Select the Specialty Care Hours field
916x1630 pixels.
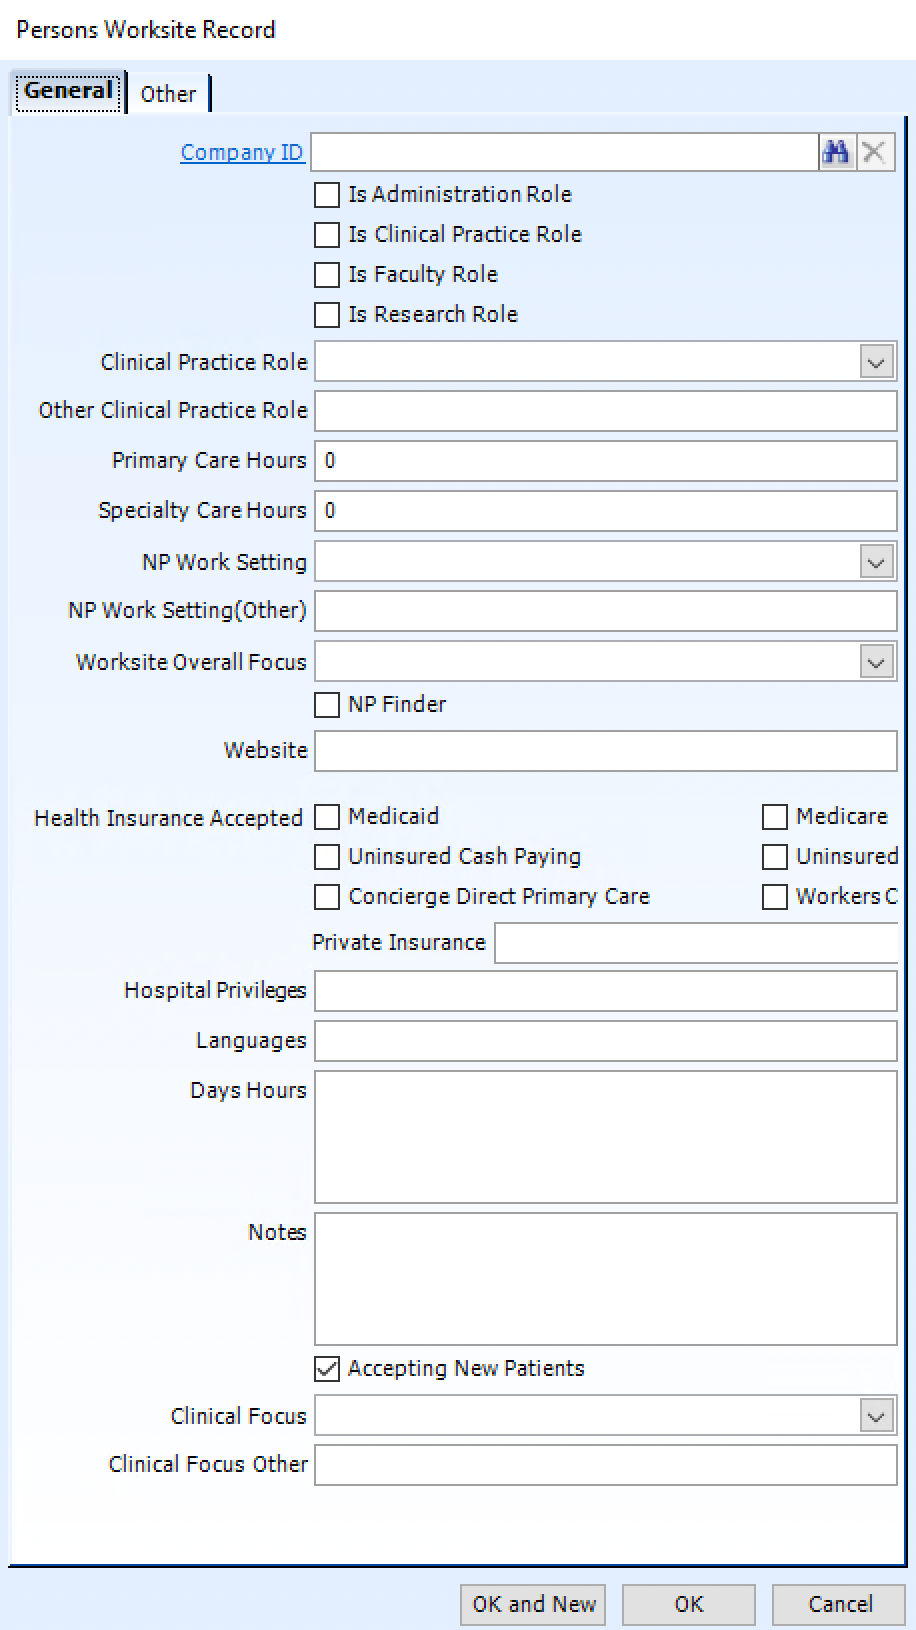[x=606, y=511]
